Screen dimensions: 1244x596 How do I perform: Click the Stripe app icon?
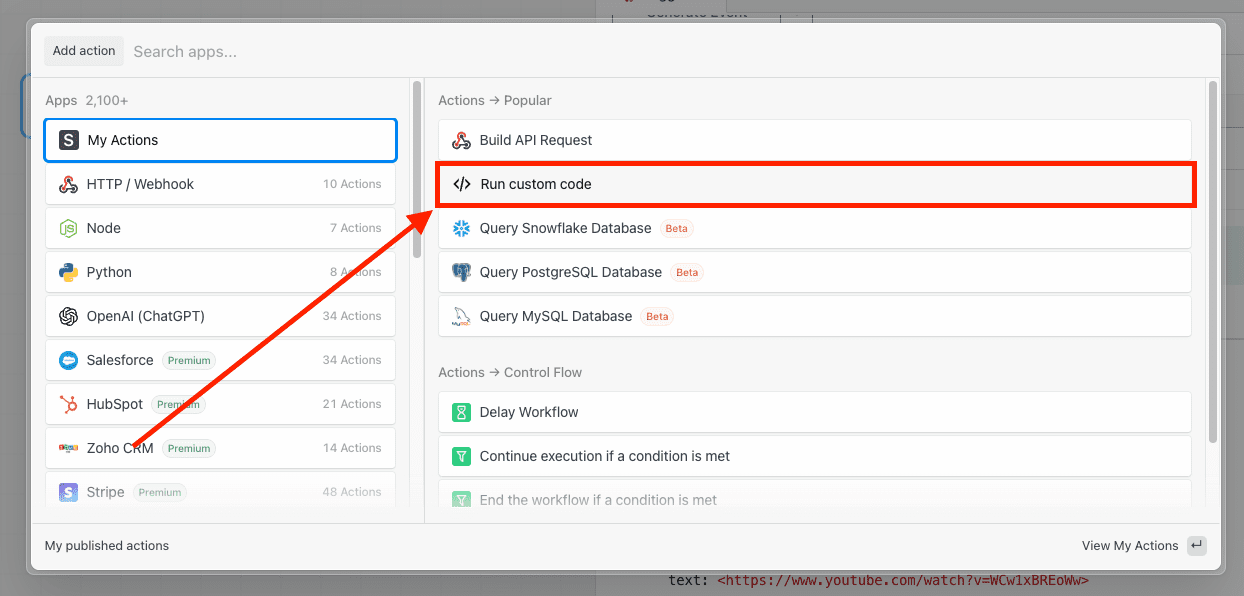[x=68, y=492]
